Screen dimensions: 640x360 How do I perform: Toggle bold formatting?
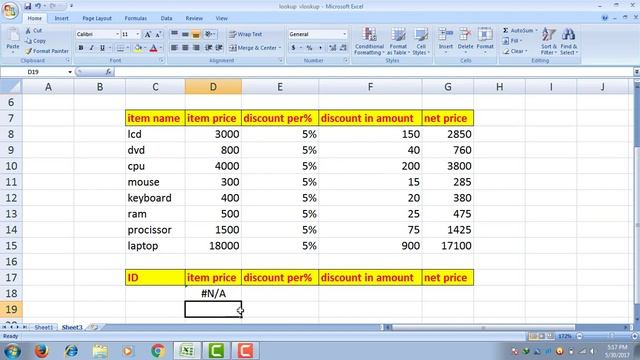(81, 48)
